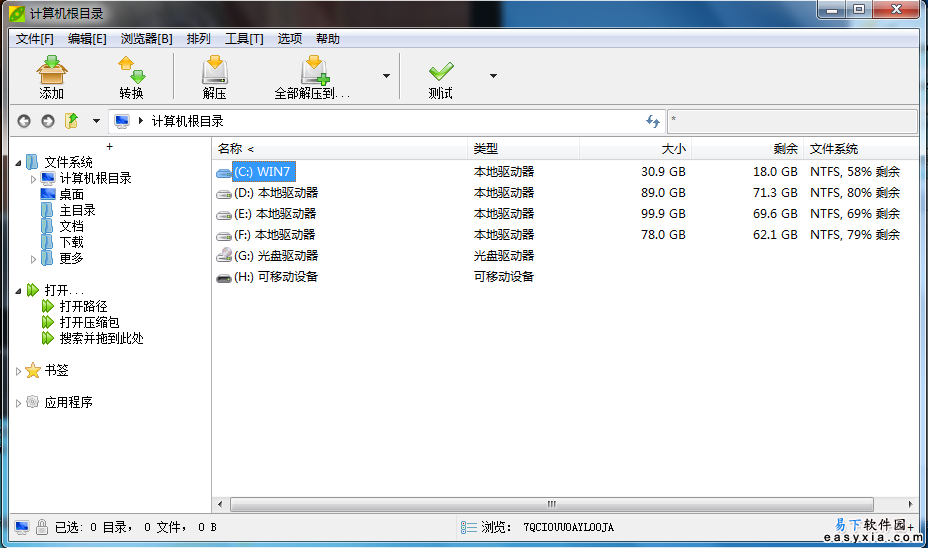This screenshot has height=548, width=928.
Task: Click the (G:) optical drive disc icon
Action: coord(224,255)
